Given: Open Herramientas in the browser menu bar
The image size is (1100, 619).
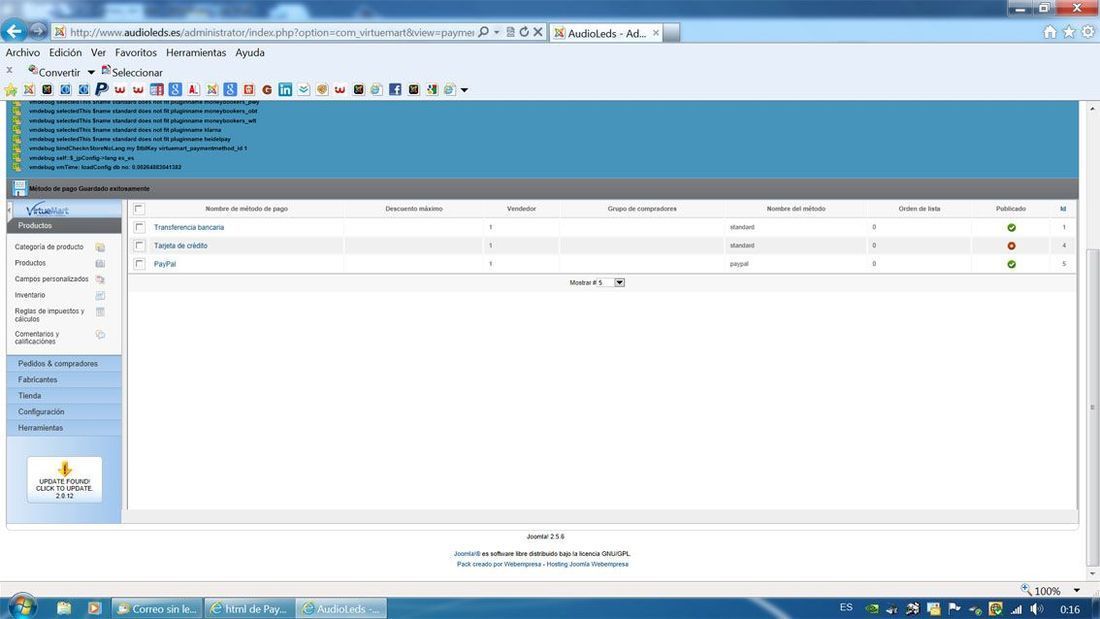Looking at the screenshot, I should click(196, 53).
